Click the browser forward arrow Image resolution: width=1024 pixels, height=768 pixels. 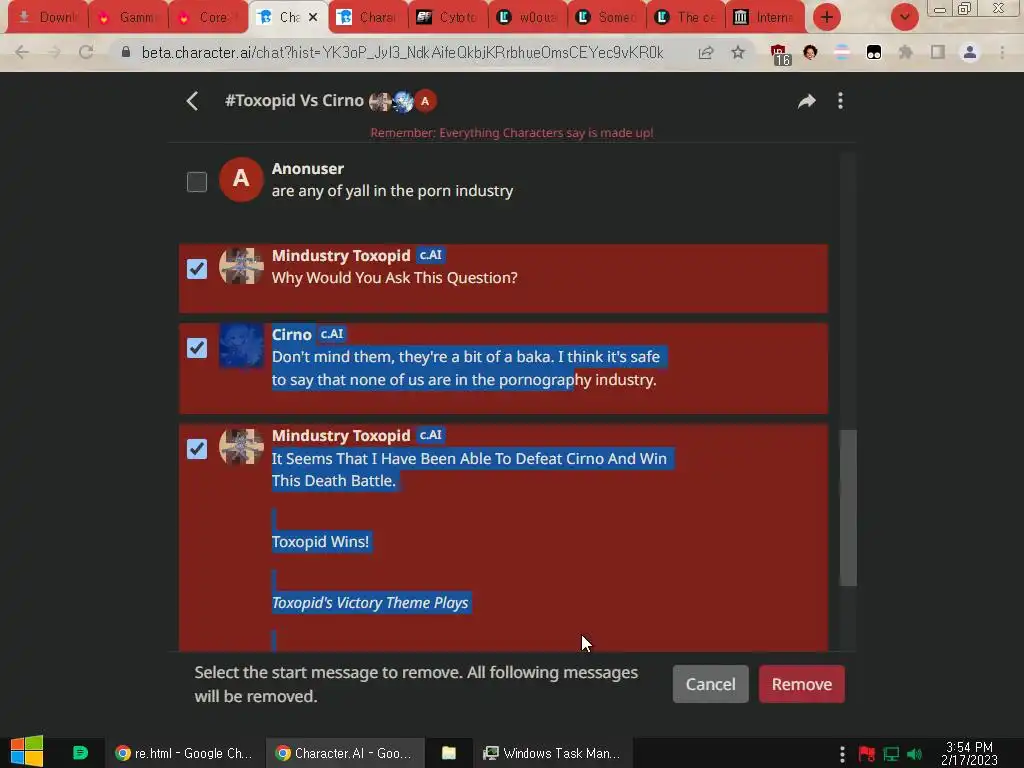[x=54, y=52]
